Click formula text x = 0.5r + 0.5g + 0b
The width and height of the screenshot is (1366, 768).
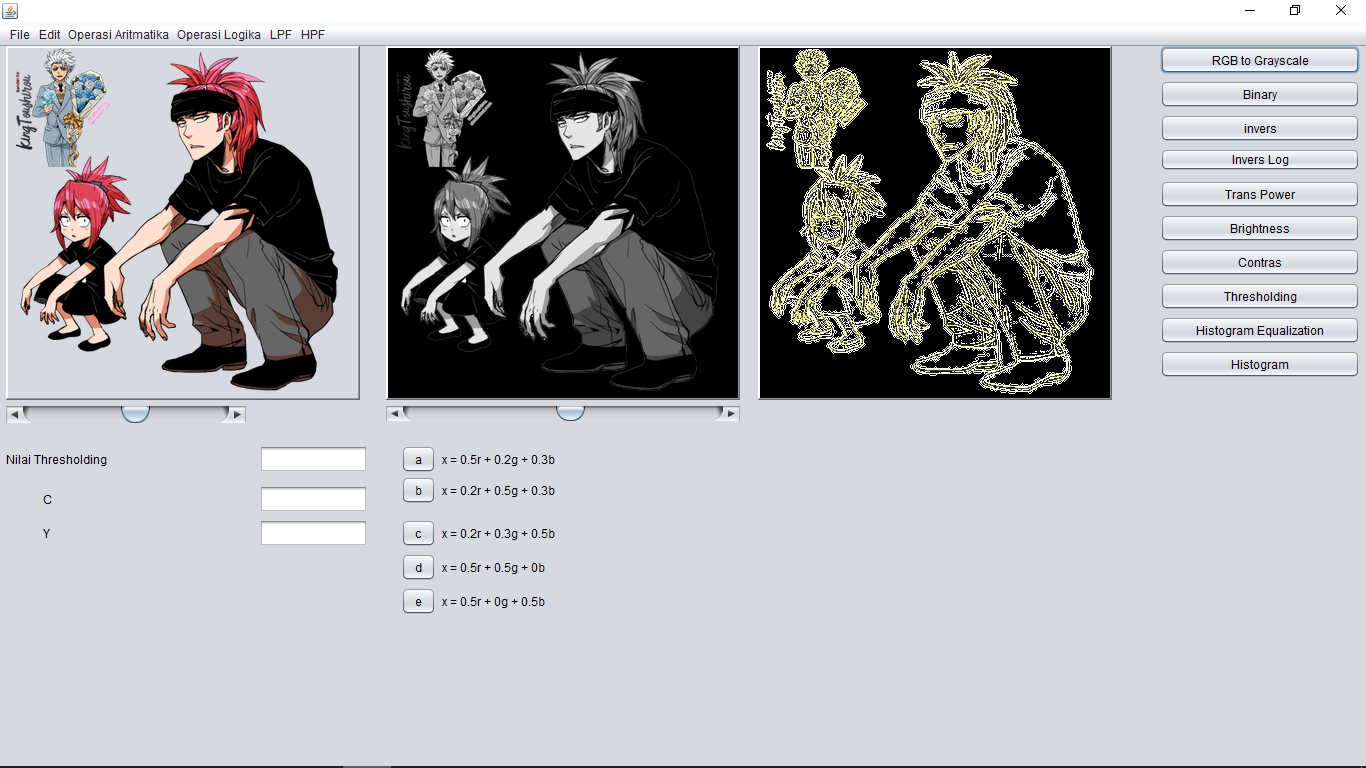493,568
